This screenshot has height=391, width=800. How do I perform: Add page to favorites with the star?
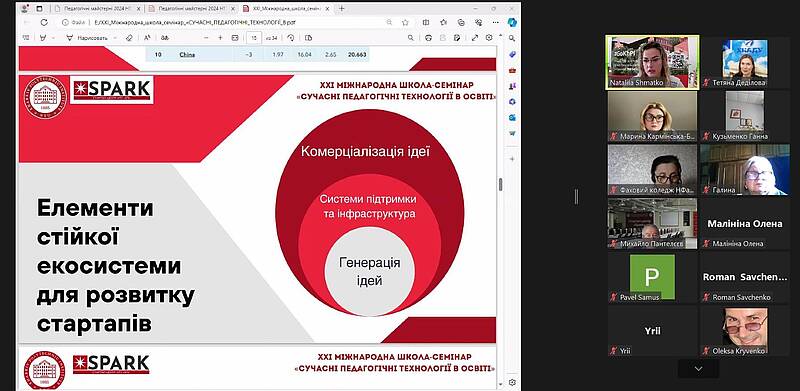pos(405,22)
